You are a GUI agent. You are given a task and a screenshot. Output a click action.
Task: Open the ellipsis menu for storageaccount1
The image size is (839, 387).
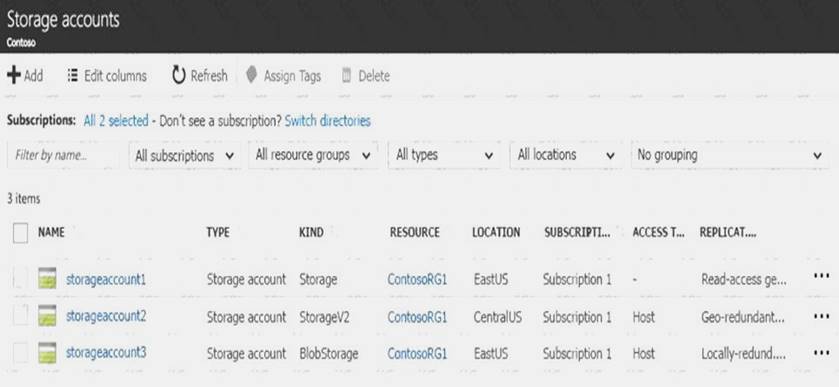(821, 276)
